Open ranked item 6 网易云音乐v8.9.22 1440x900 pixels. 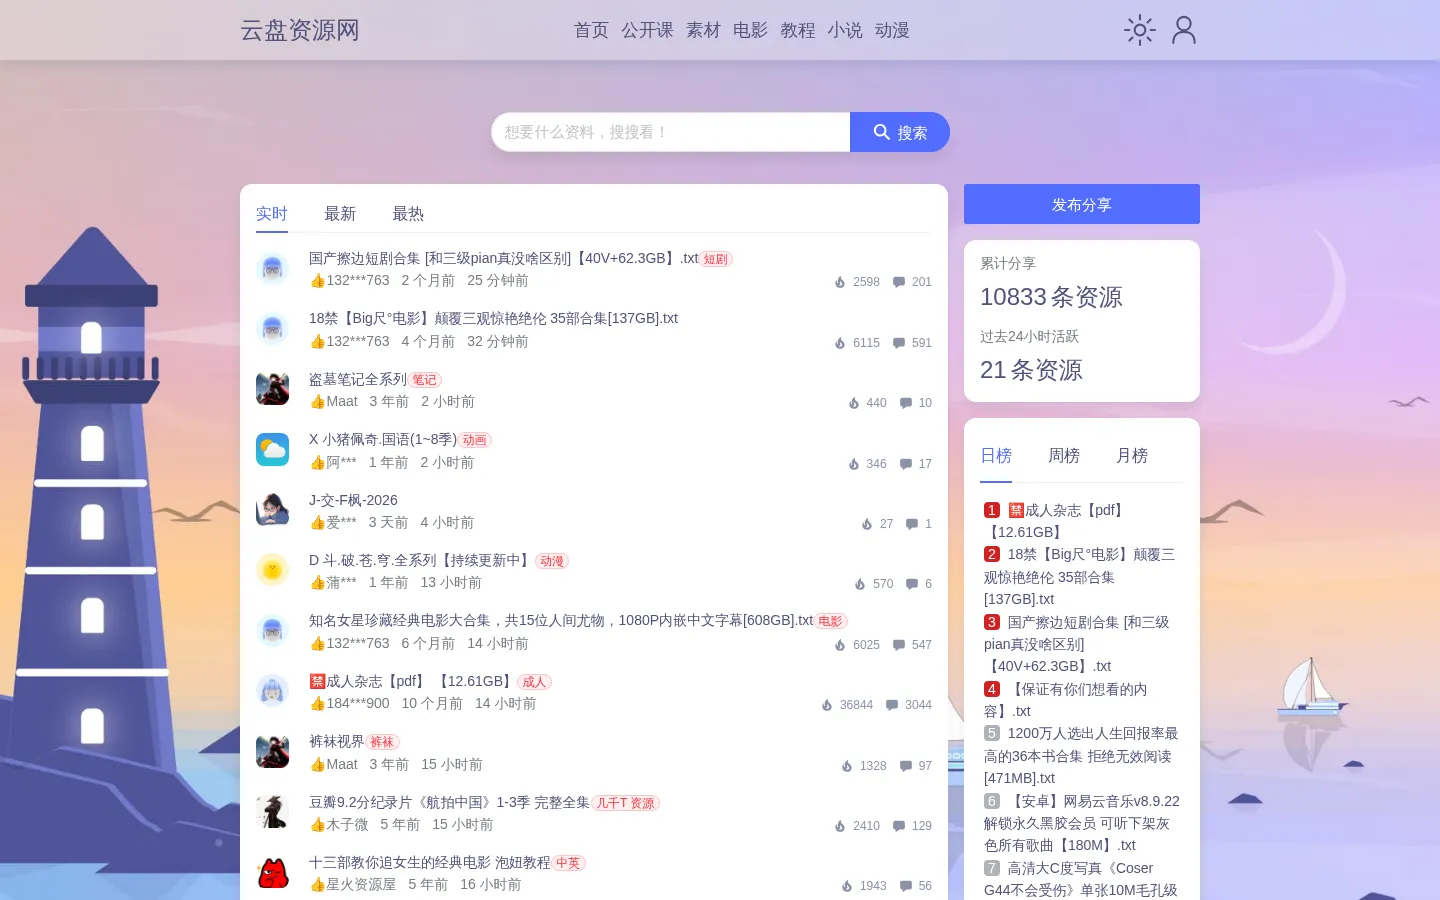click(x=1082, y=823)
